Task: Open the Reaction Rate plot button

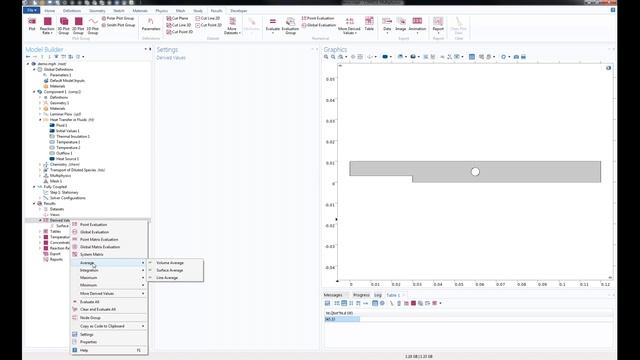Action: point(47,26)
